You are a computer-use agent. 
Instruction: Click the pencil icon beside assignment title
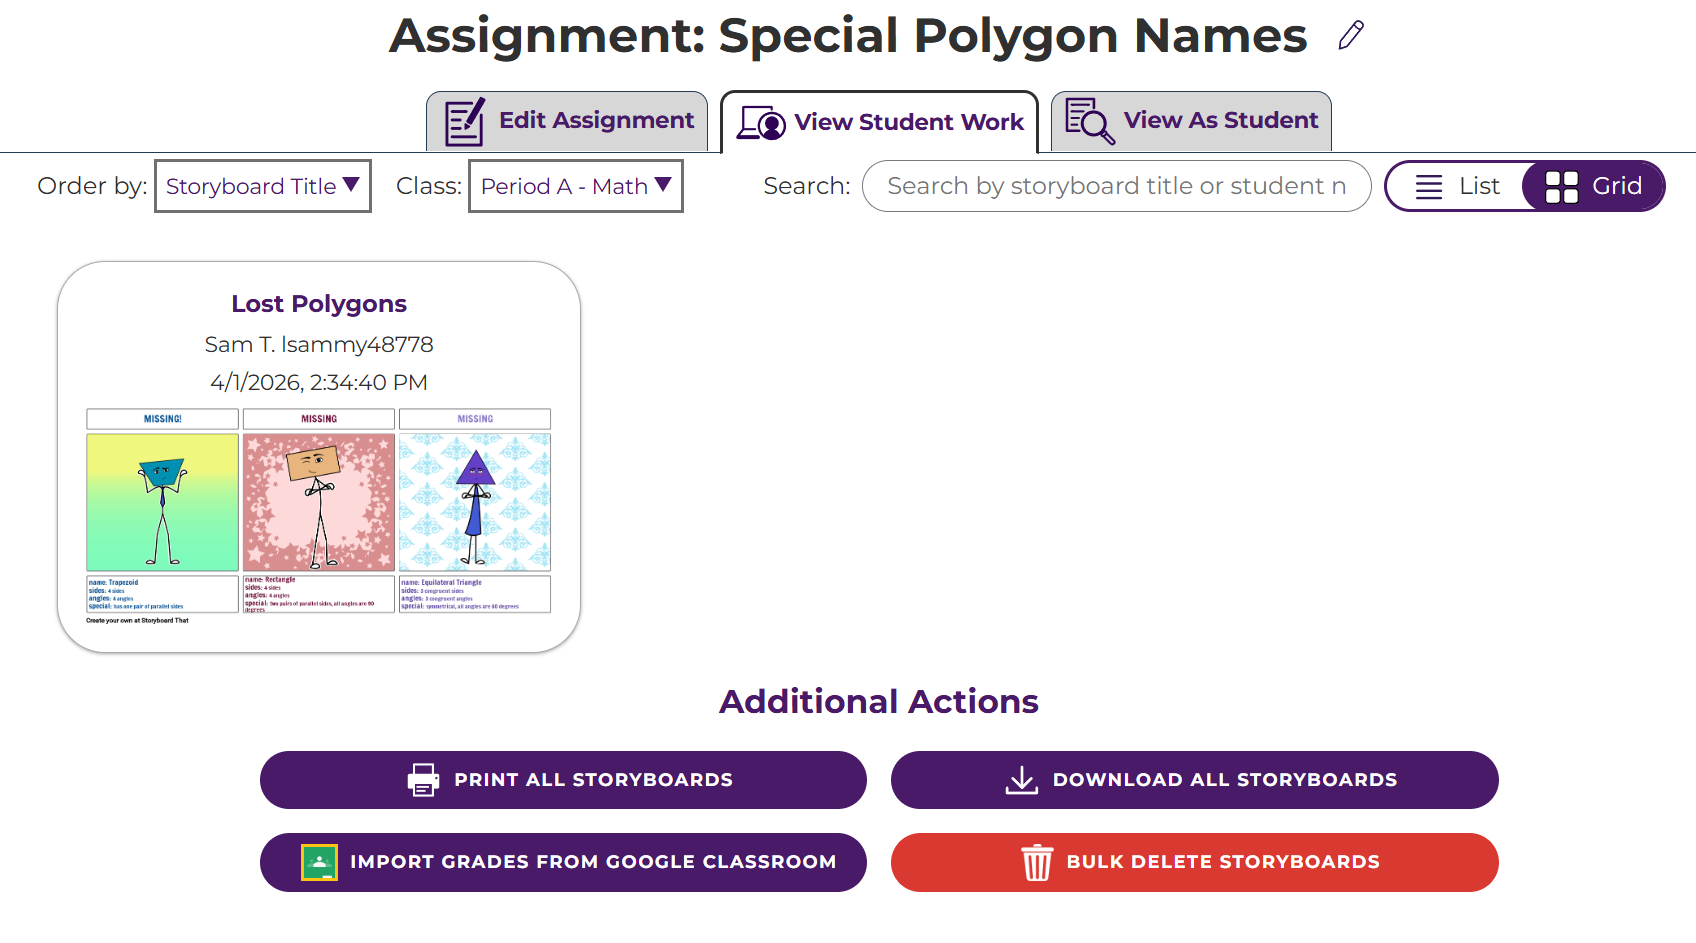tap(1351, 35)
